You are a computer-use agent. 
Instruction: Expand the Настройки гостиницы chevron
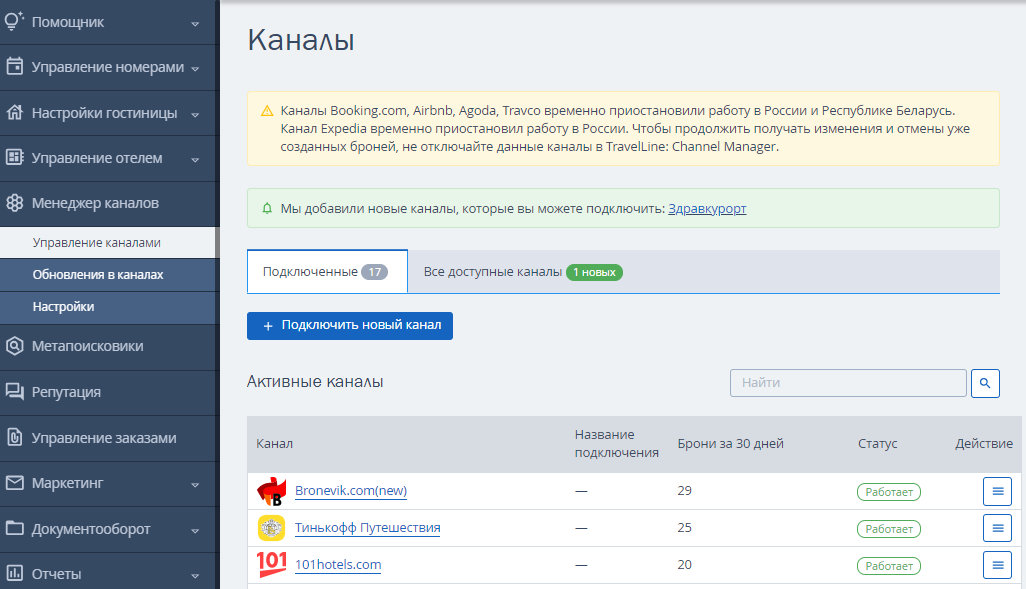click(195, 115)
